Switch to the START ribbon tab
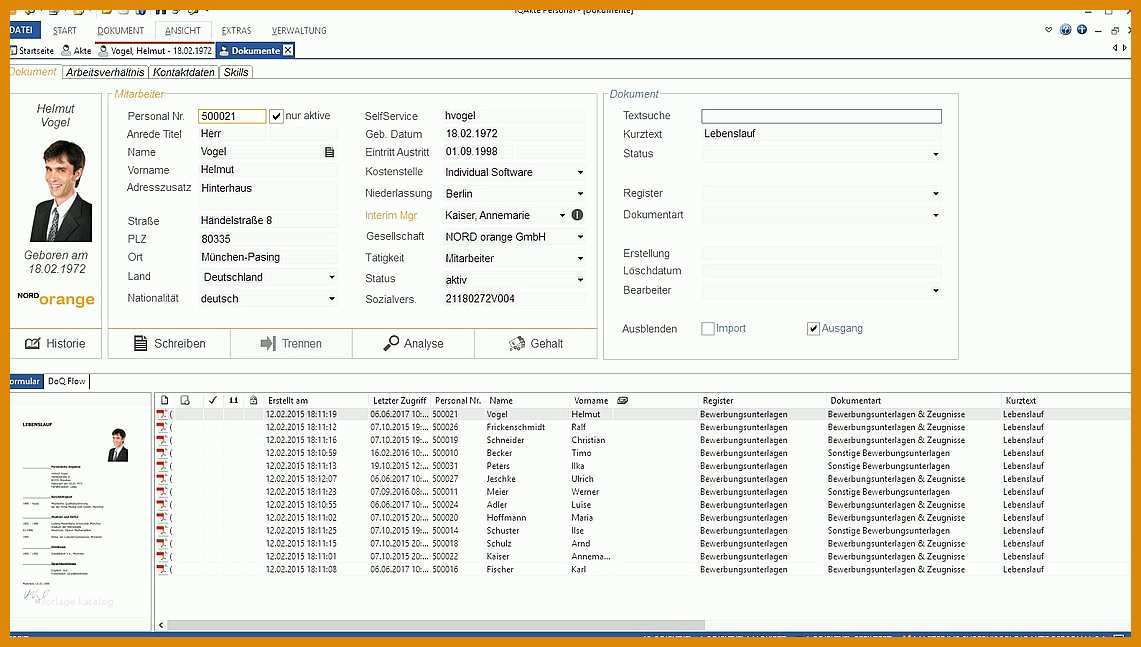This screenshot has height=647, width=1141. pyautogui.click(x=64, y=31)
